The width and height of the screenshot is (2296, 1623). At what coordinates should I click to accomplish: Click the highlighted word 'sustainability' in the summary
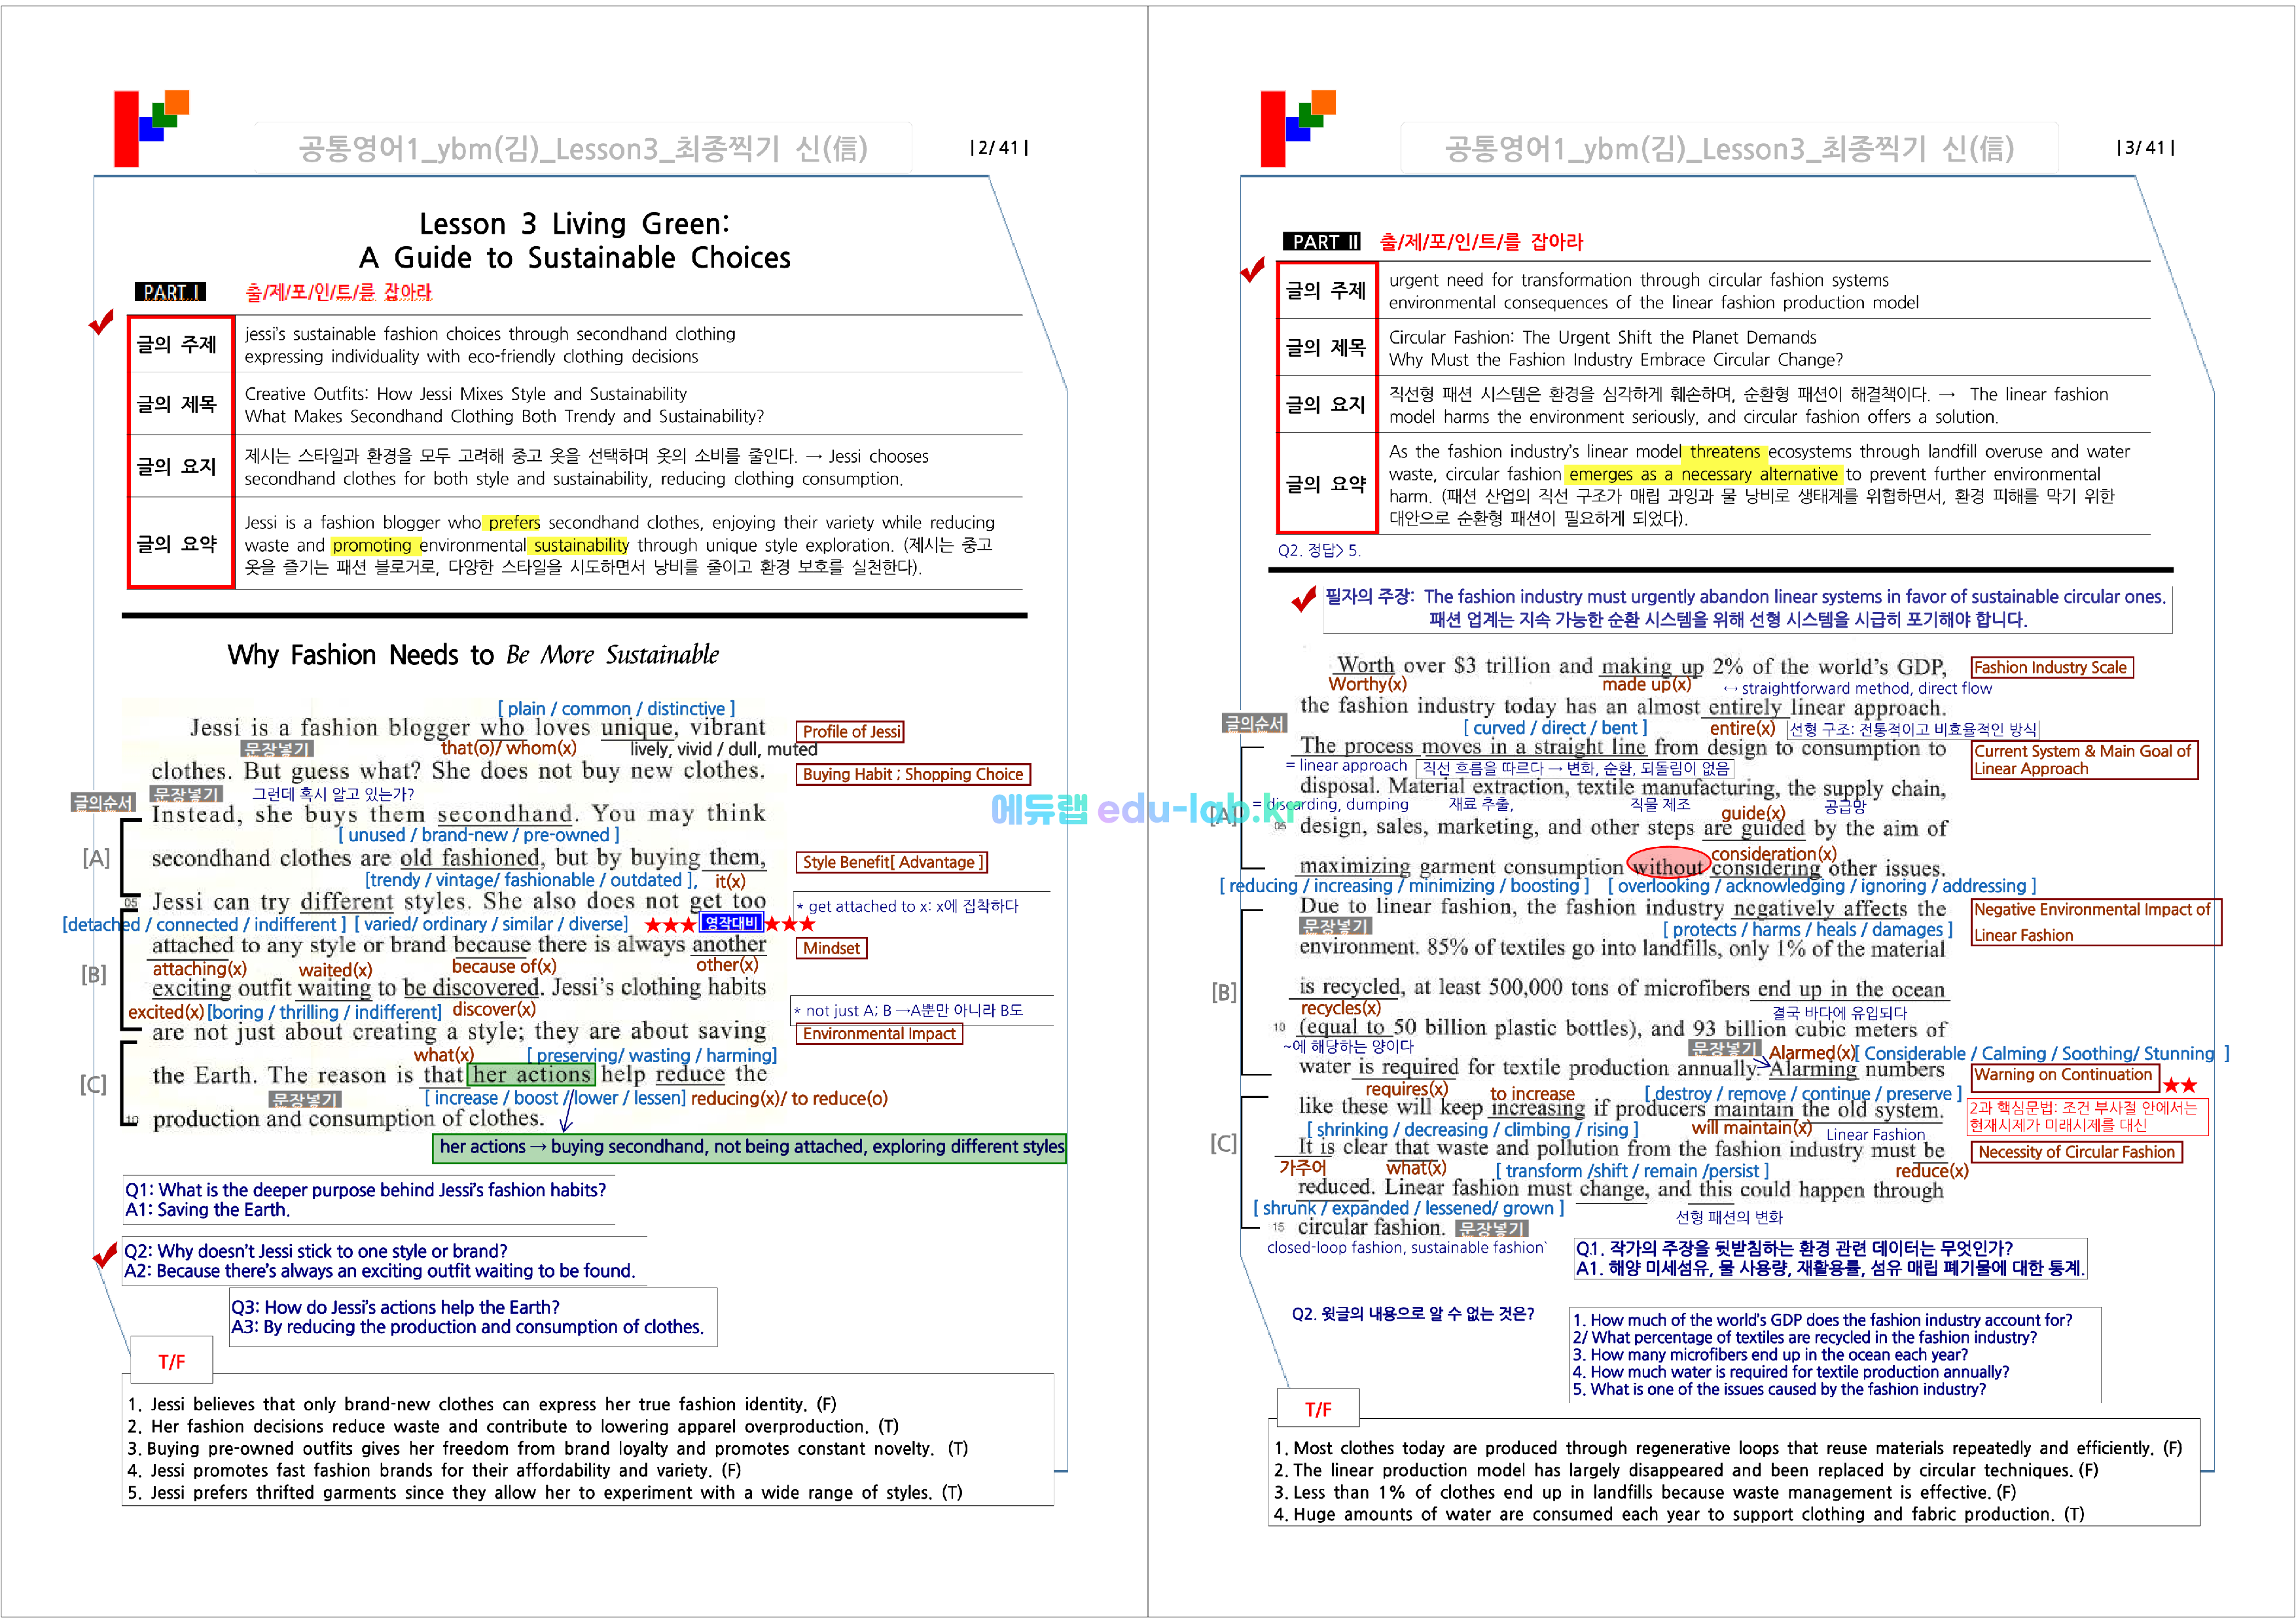pyautogui.click(x=580, y=546)
